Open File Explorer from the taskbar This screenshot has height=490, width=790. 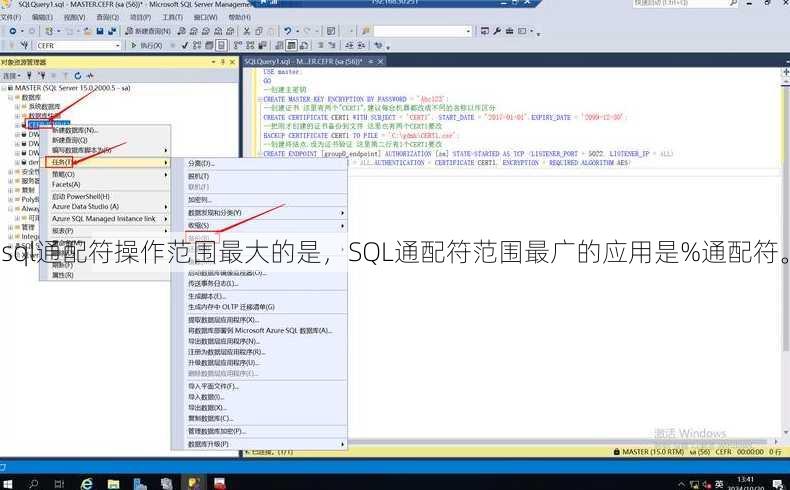(113, 484)
